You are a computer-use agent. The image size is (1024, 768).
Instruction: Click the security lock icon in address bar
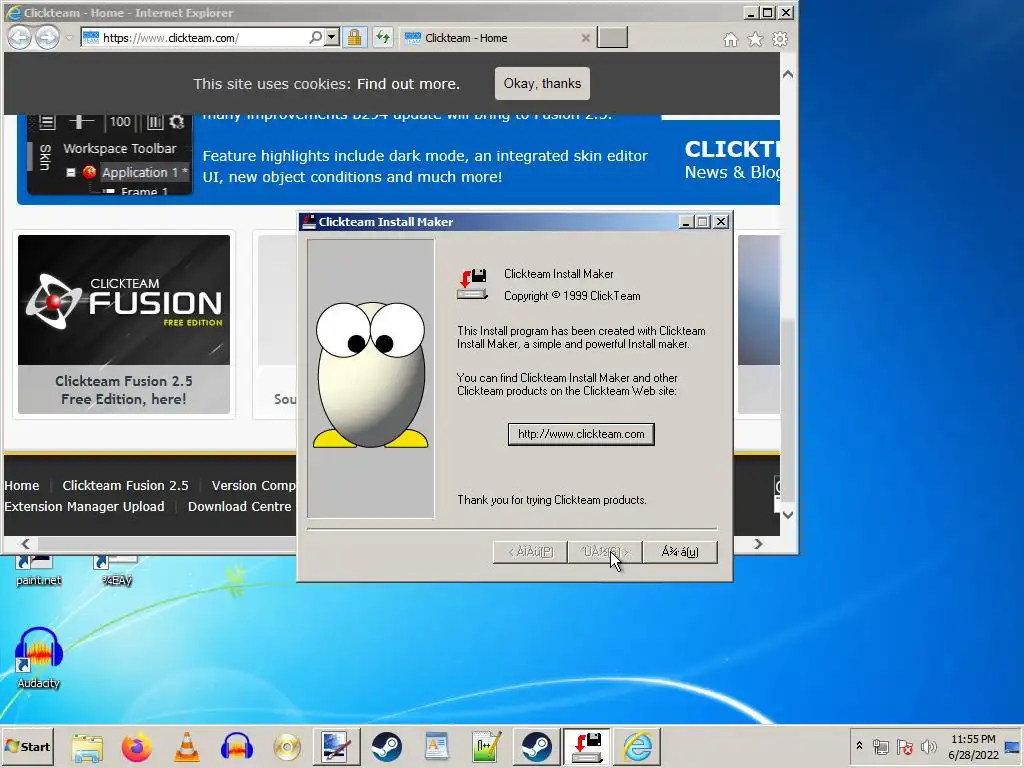(355, 37)
